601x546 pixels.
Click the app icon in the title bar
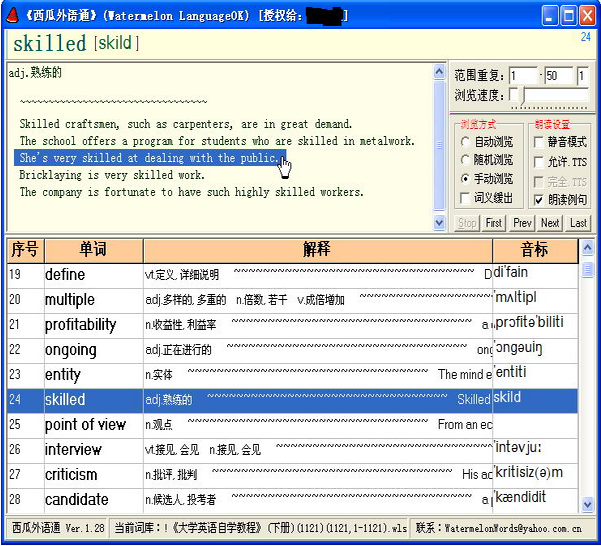pos(10,14)
